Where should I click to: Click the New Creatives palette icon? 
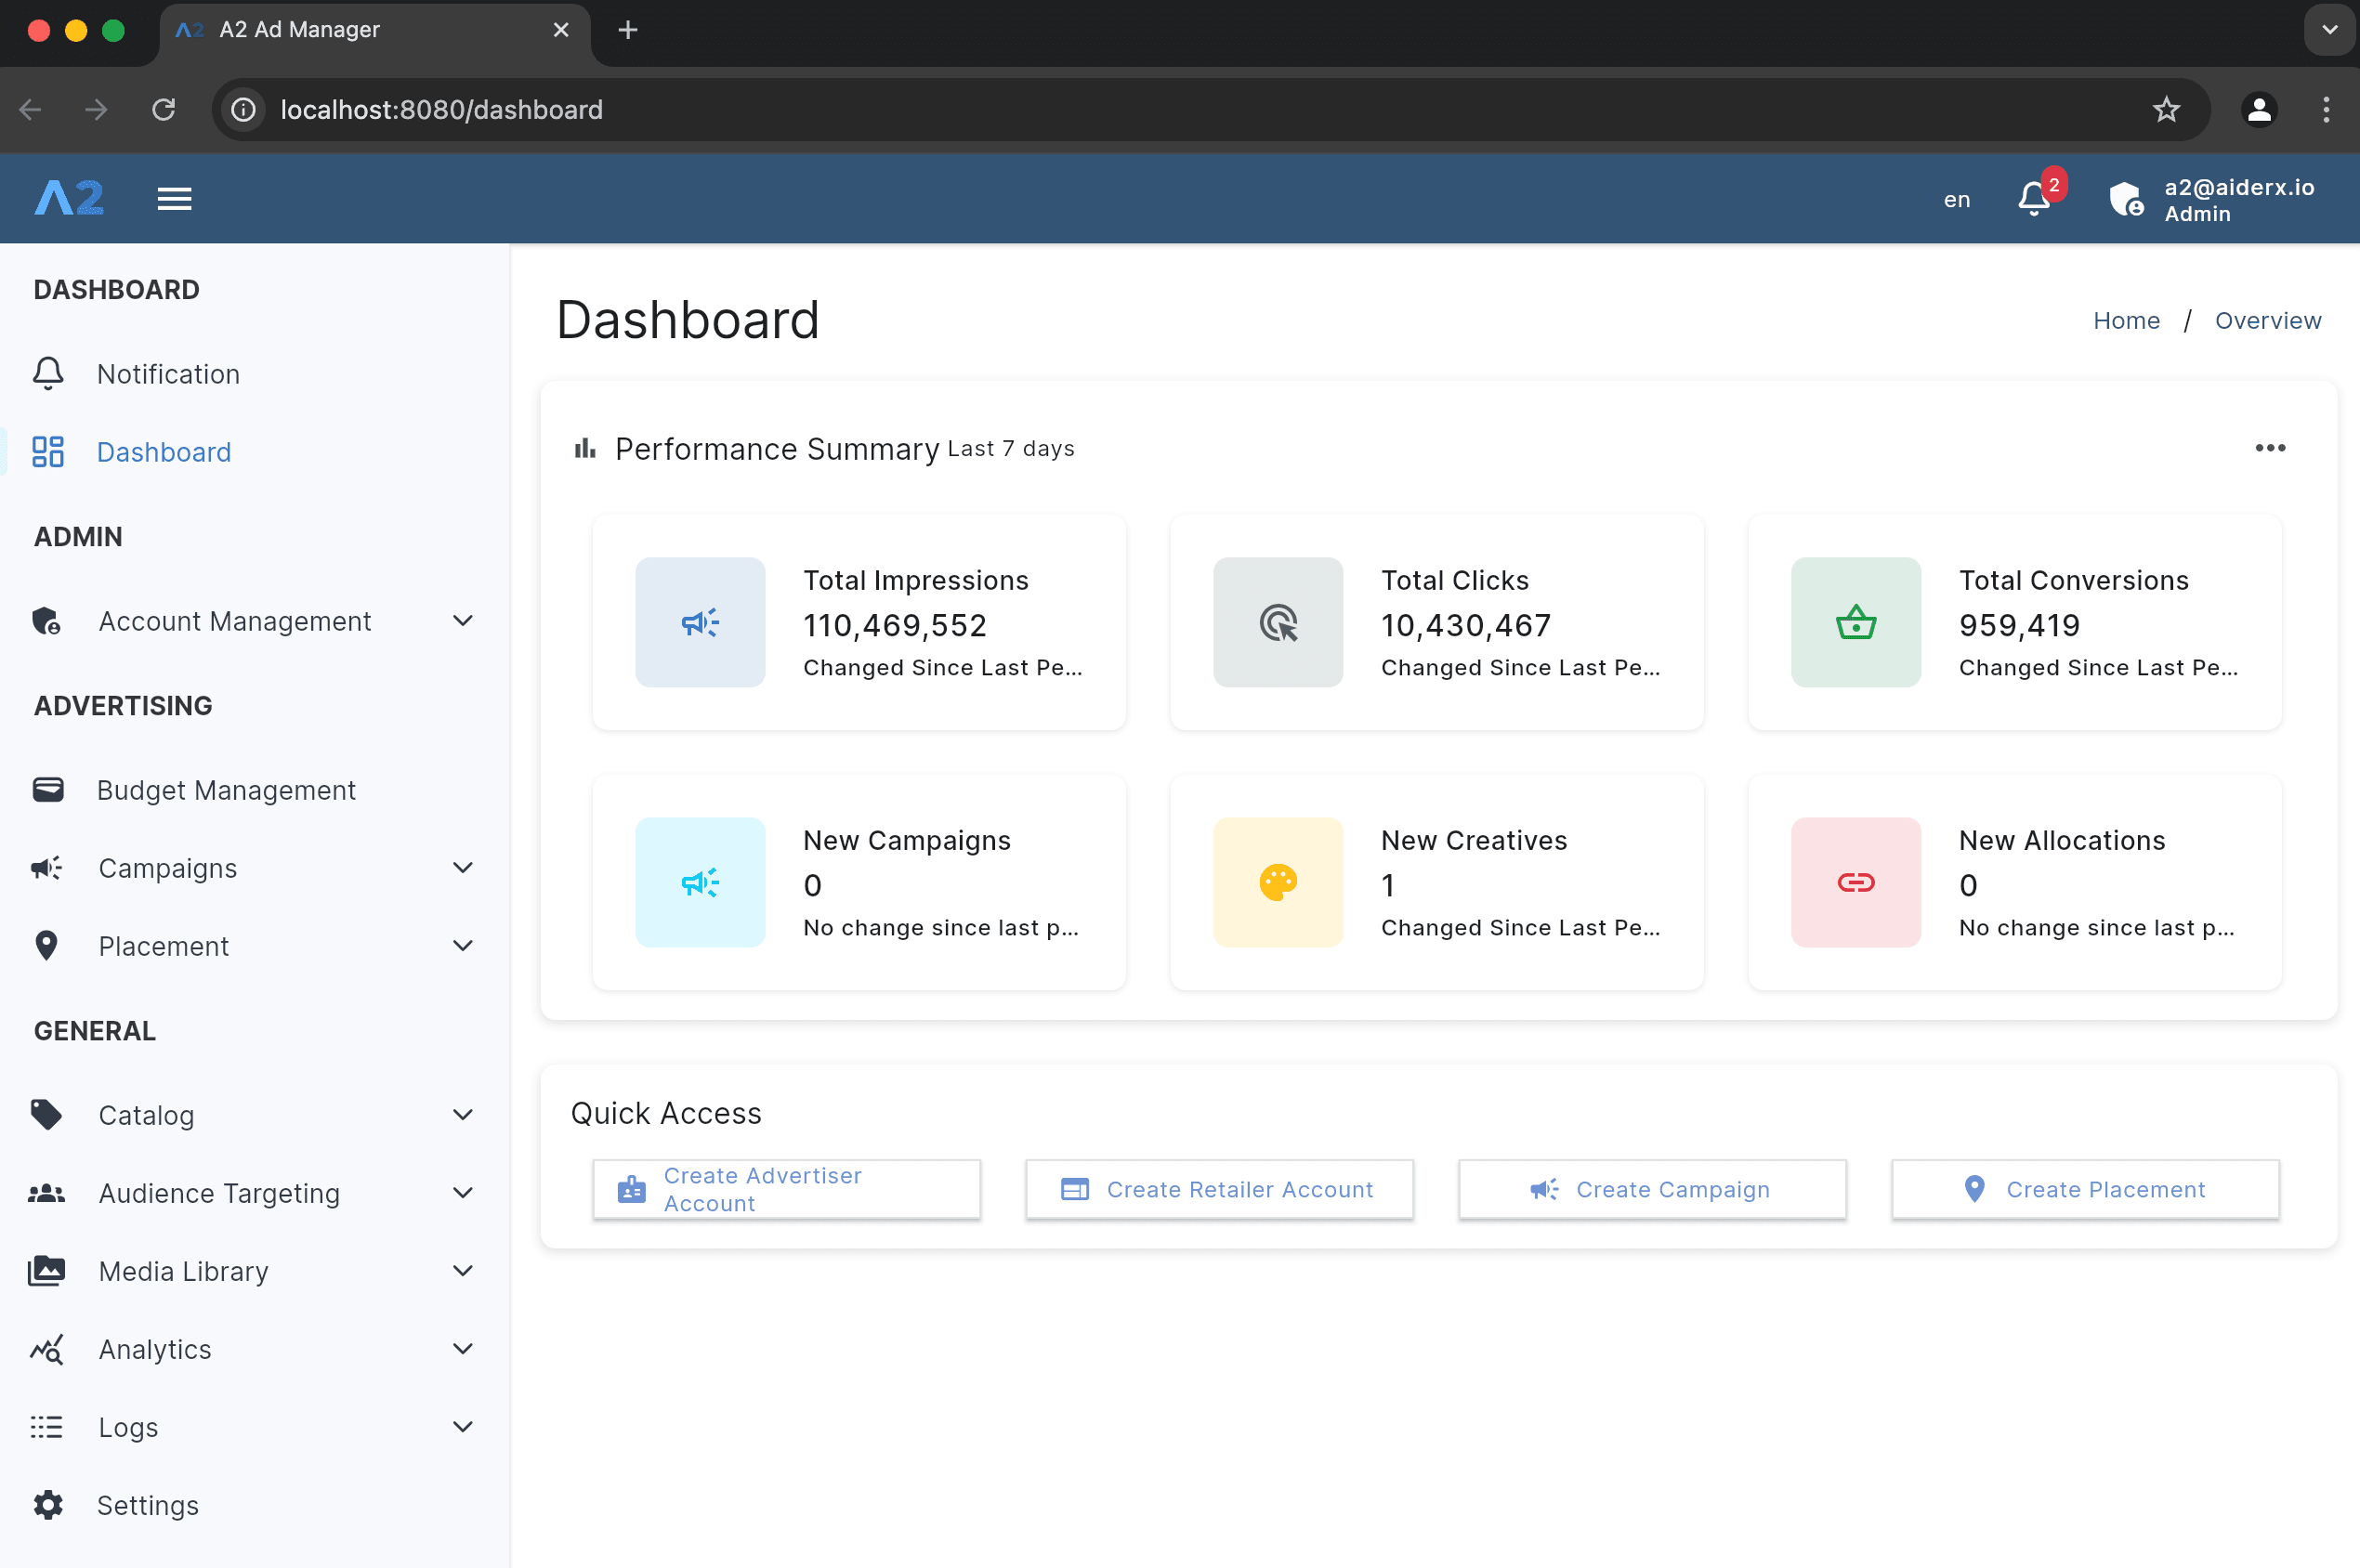(1278, 882)
